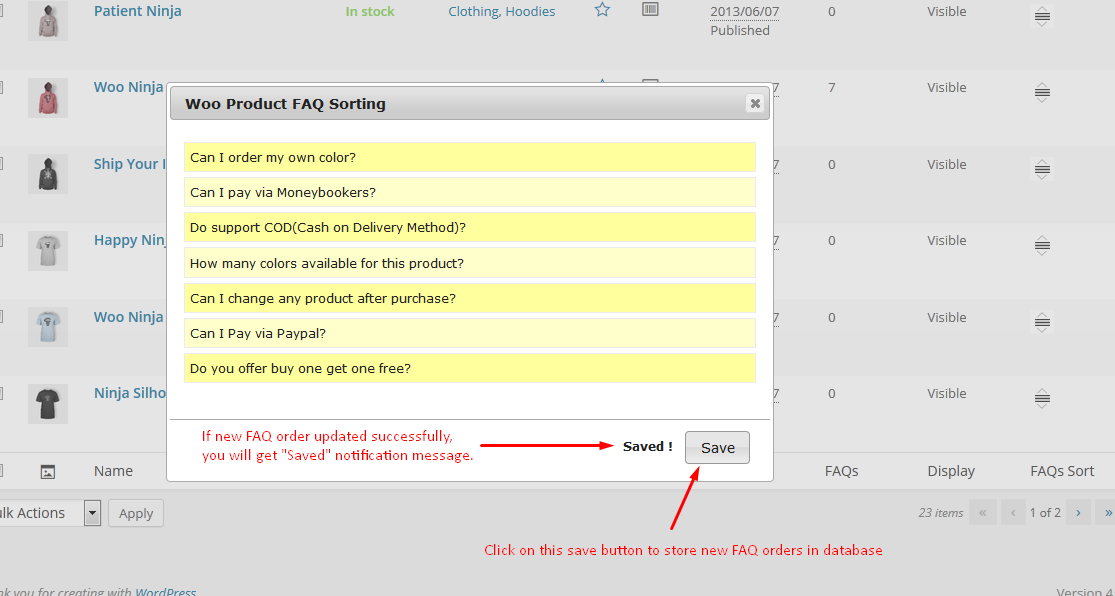1115x596 pixels.
Task: Go to the next page using the right chevron
Action: pos(1078,511)
